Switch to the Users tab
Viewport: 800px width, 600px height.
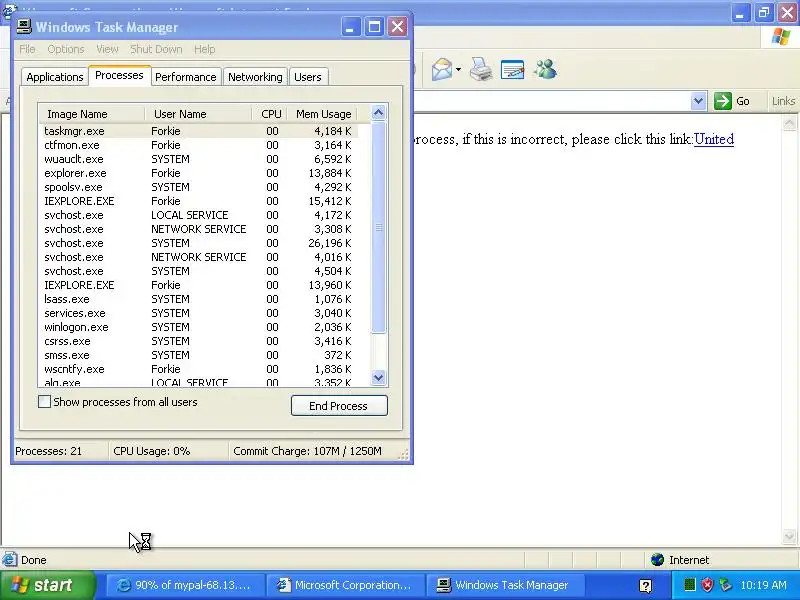point(308,77)
